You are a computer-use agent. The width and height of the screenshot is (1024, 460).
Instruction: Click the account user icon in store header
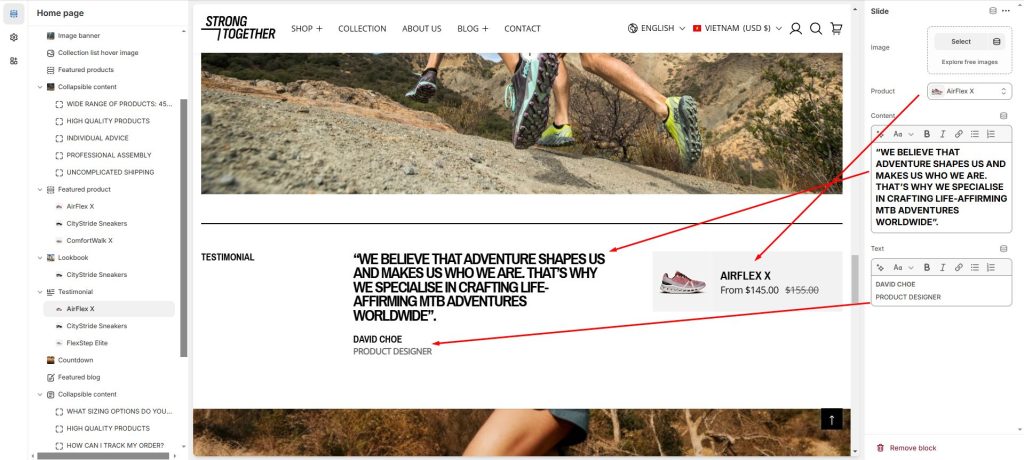795,29
